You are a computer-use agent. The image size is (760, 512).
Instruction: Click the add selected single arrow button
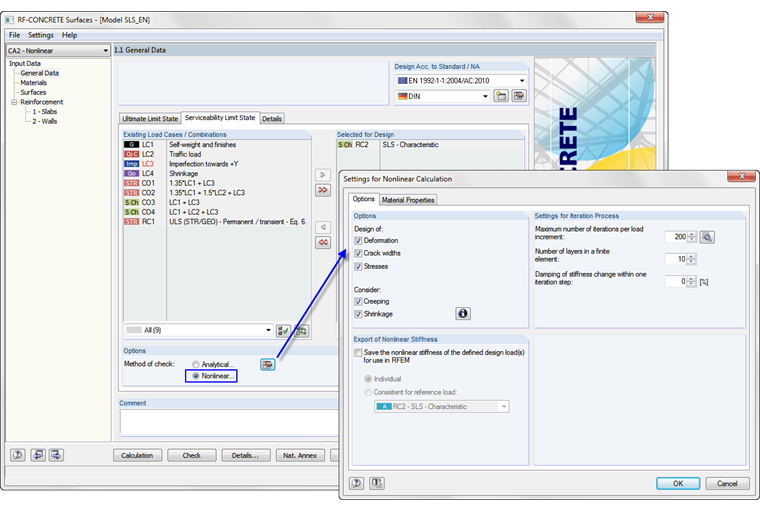pyautogui.click(x=323, y=175)
